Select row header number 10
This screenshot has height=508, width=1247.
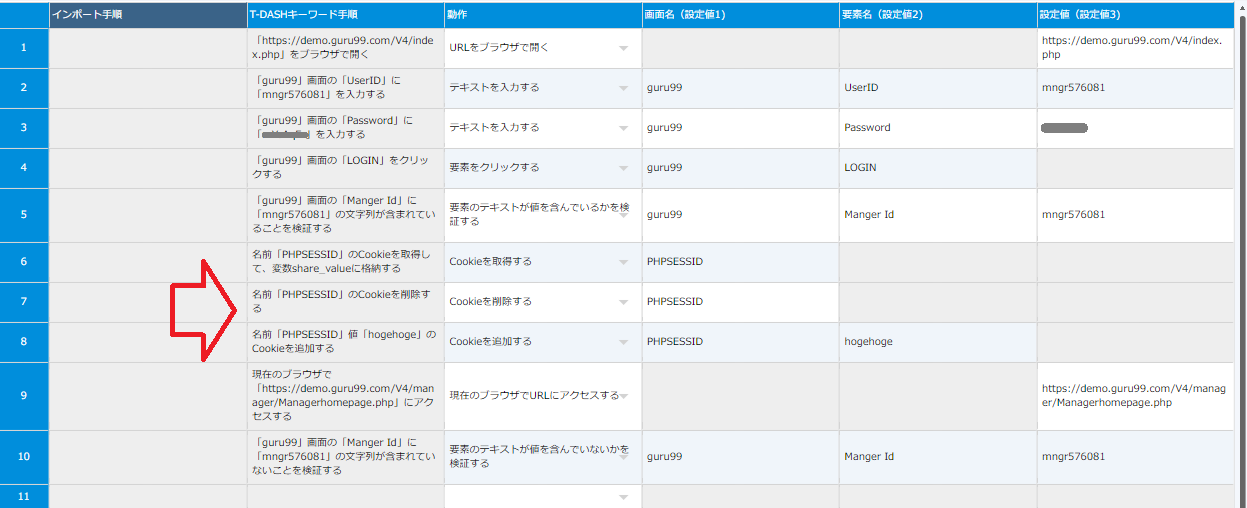tap(24, 457)
